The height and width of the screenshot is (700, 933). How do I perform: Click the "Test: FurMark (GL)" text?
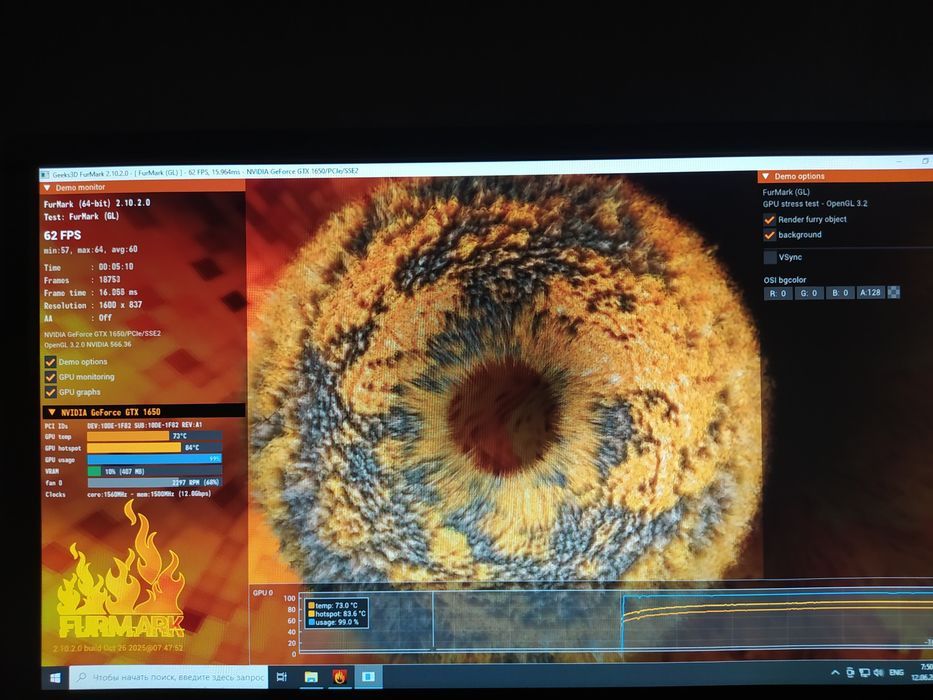pyautogui.click(x=82, y=216)
